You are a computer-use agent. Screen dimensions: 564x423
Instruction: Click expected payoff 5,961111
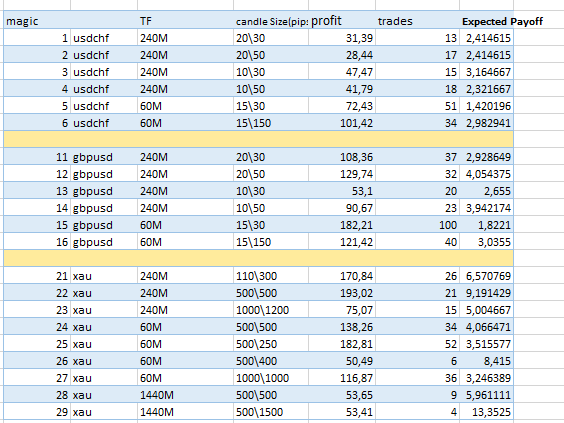click(486, 395)
